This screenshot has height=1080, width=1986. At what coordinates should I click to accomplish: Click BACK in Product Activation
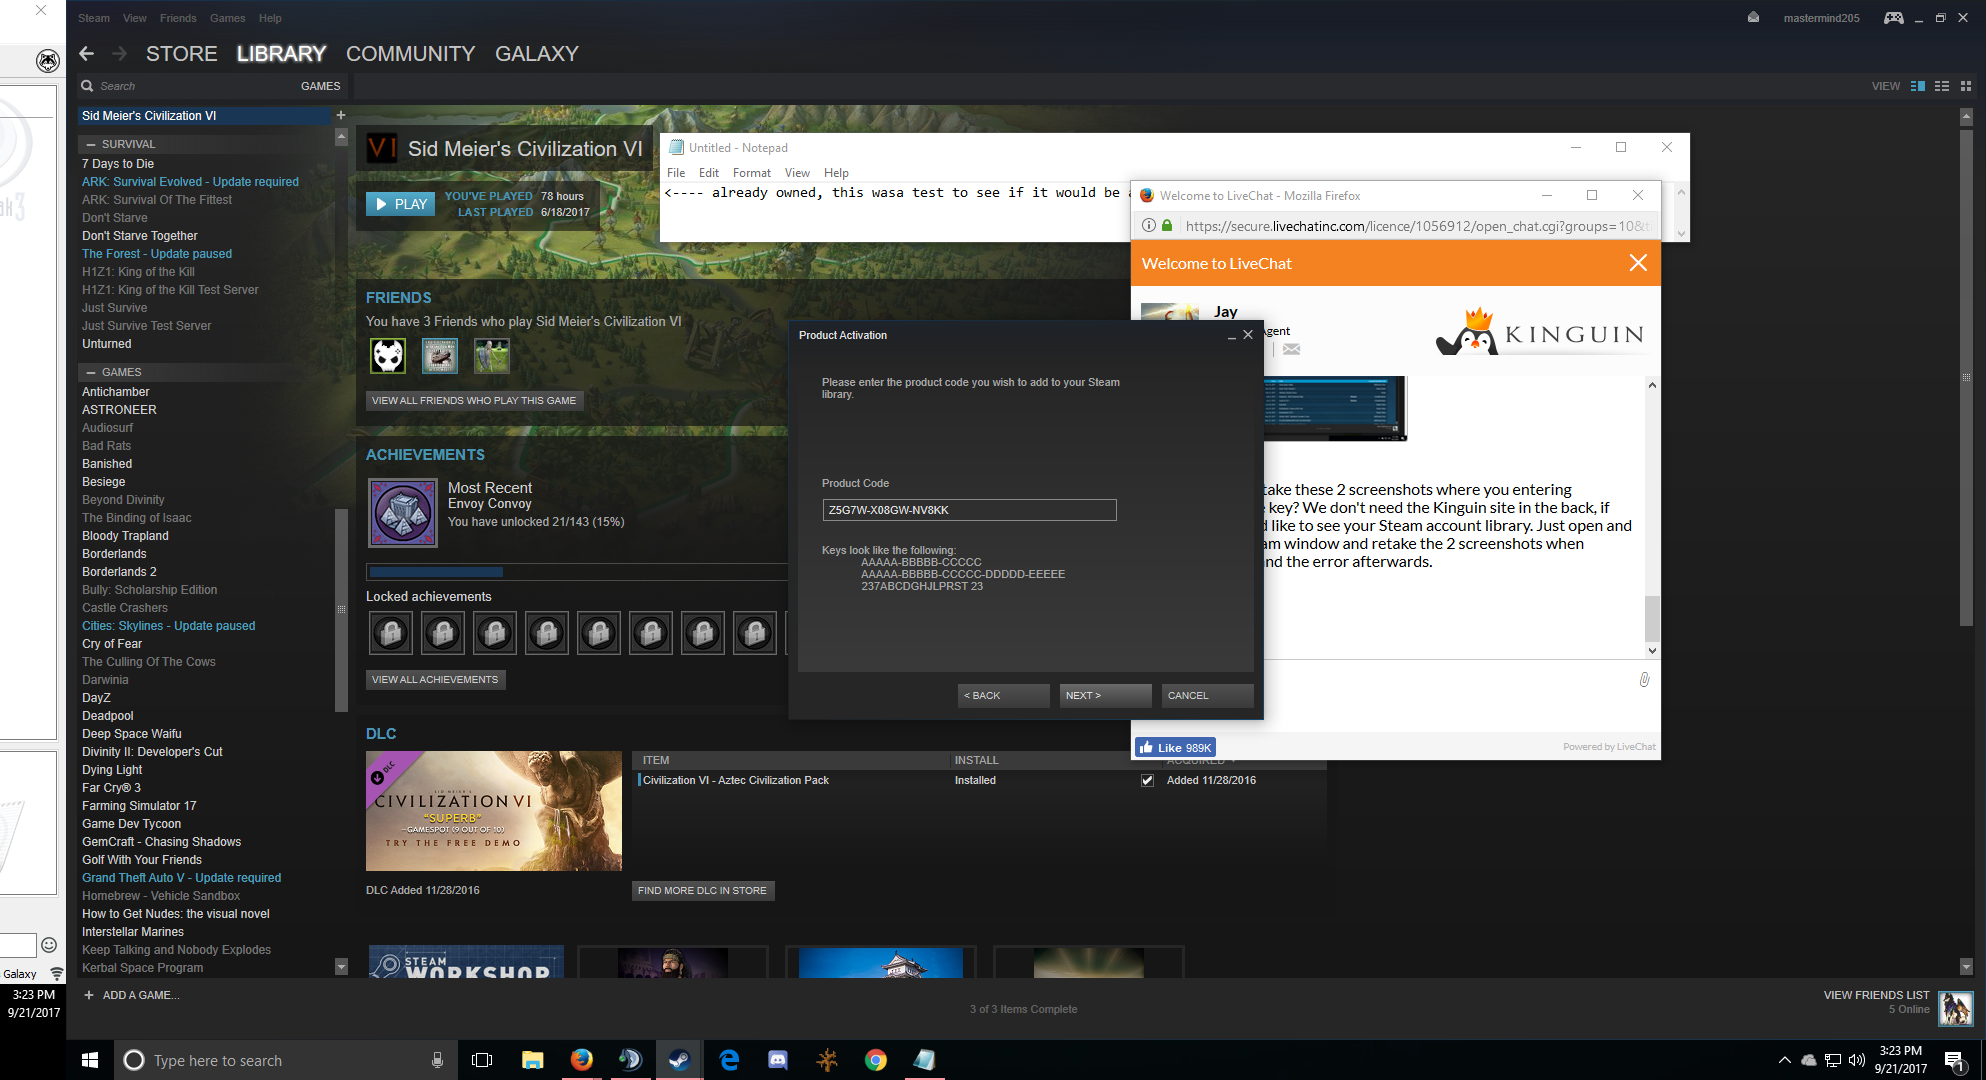1003,695
